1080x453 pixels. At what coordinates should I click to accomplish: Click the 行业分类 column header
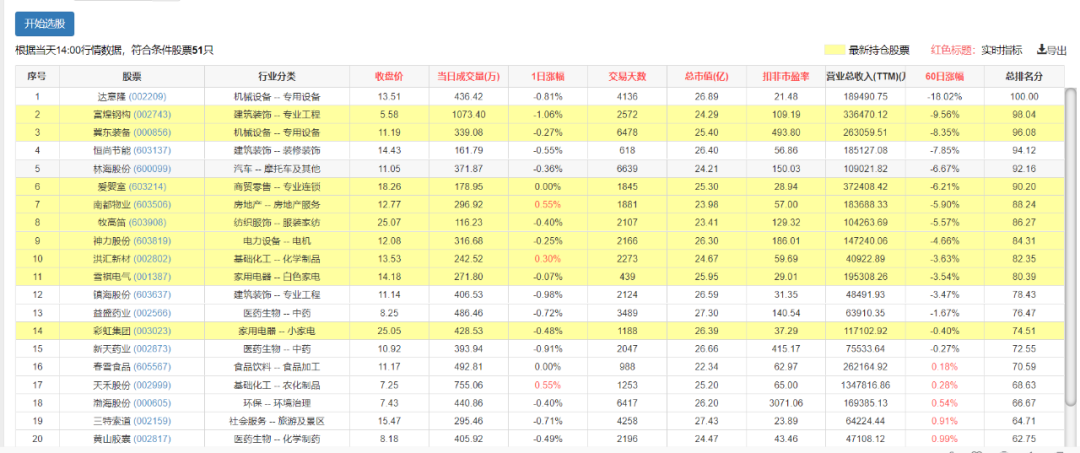tap(278, 76)
